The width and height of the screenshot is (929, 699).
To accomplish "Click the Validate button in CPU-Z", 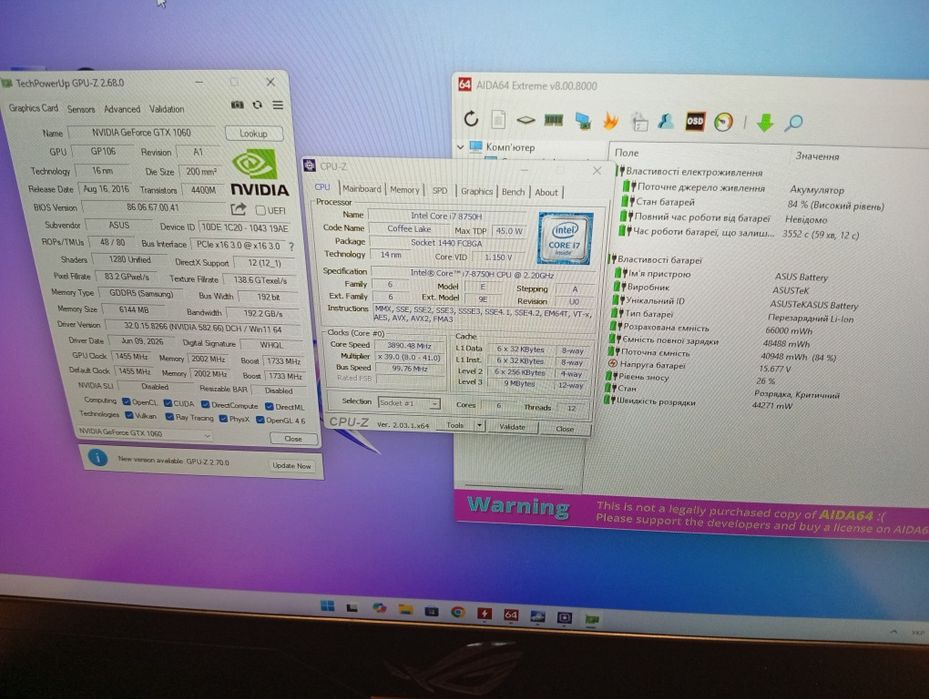I will click(x=512, y=427).
